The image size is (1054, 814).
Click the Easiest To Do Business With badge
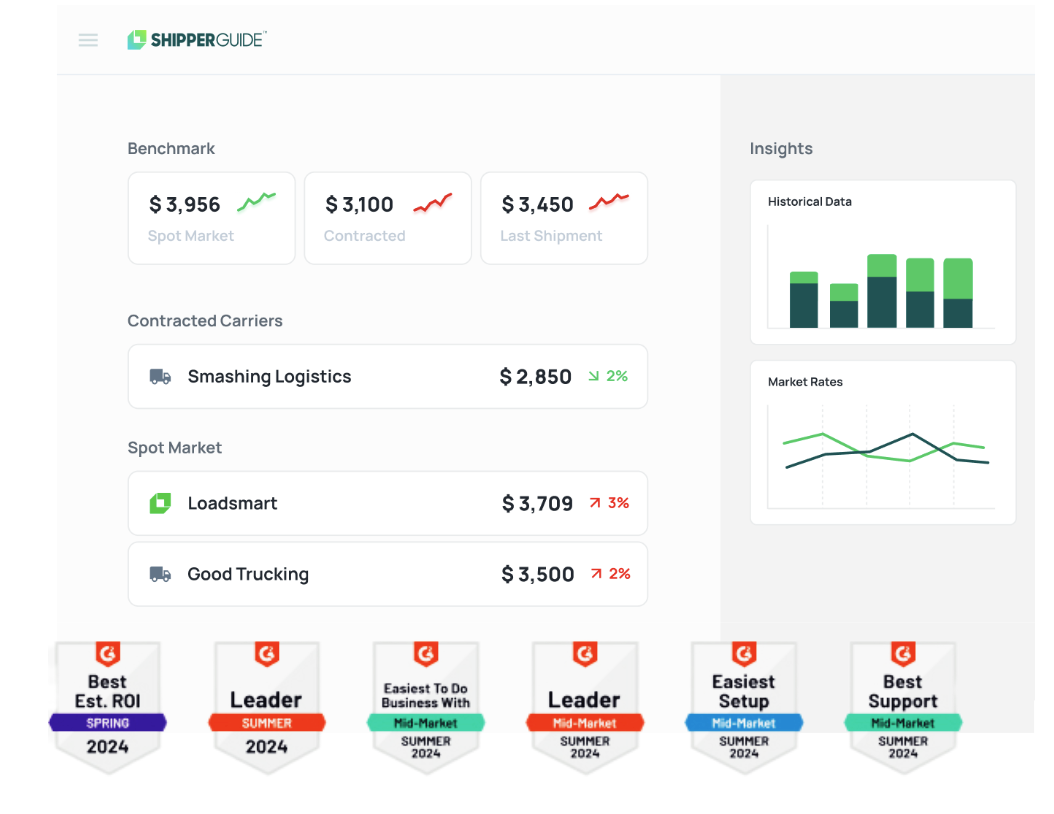click(x=425, y=706)
